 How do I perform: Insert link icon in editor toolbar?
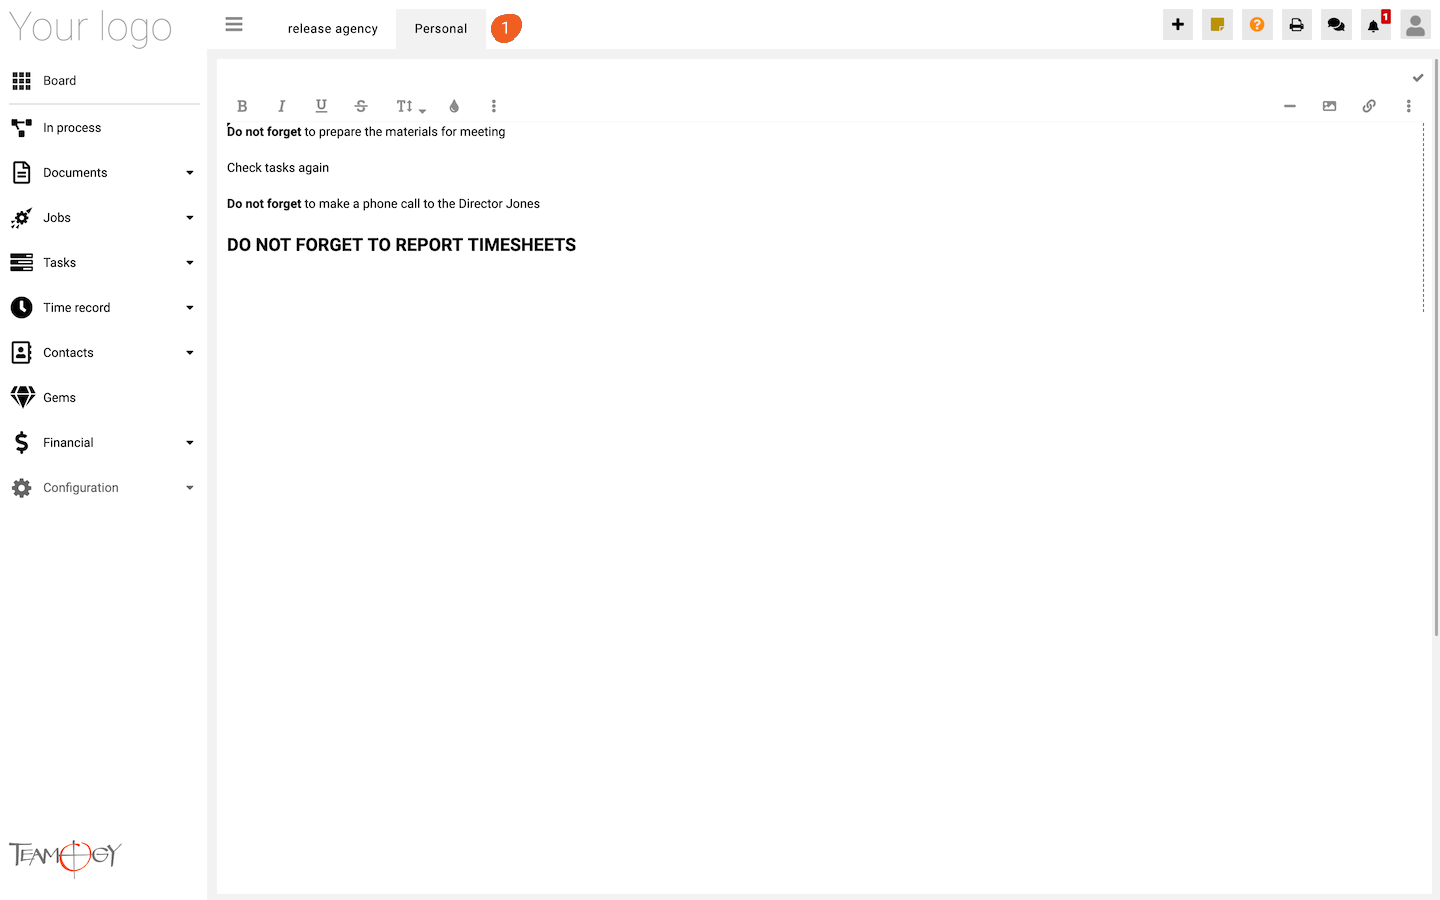coord(1369,106)
